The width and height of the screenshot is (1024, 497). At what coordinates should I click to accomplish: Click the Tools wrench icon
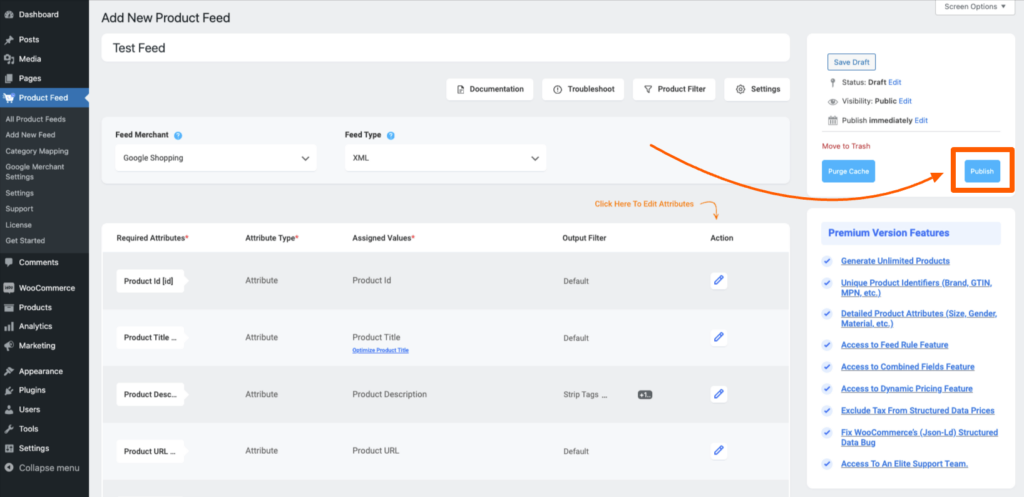(x=9, y=429)
